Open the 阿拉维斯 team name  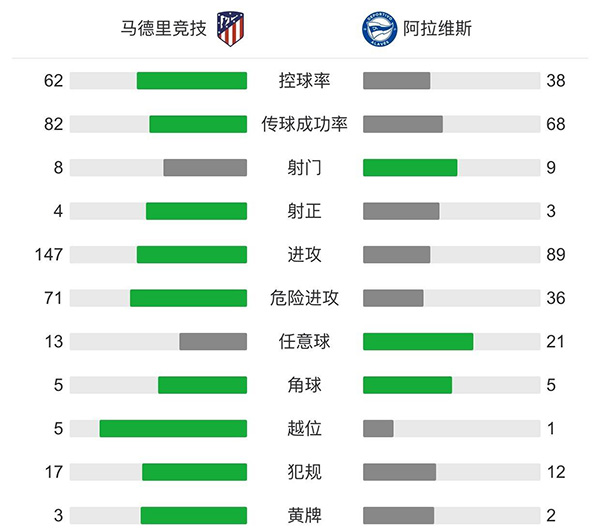(x=439, y=28)
